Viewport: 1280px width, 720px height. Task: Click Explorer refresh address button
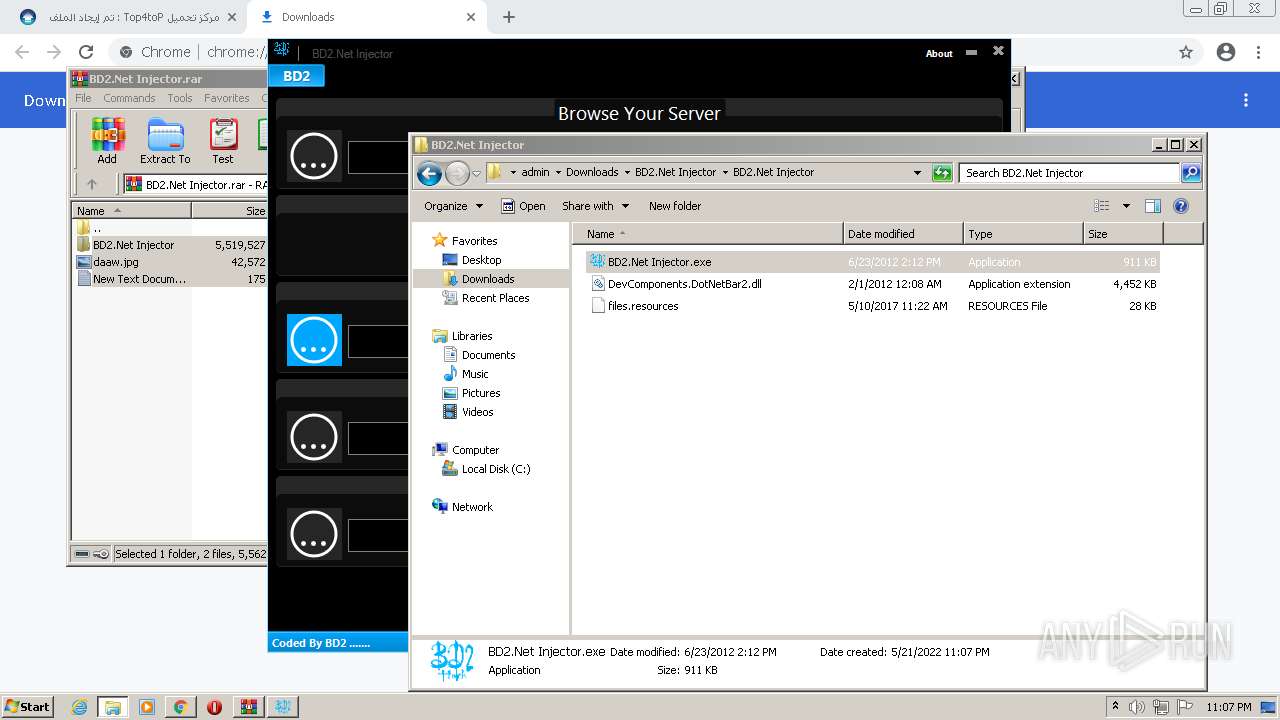tap(942, 173)
